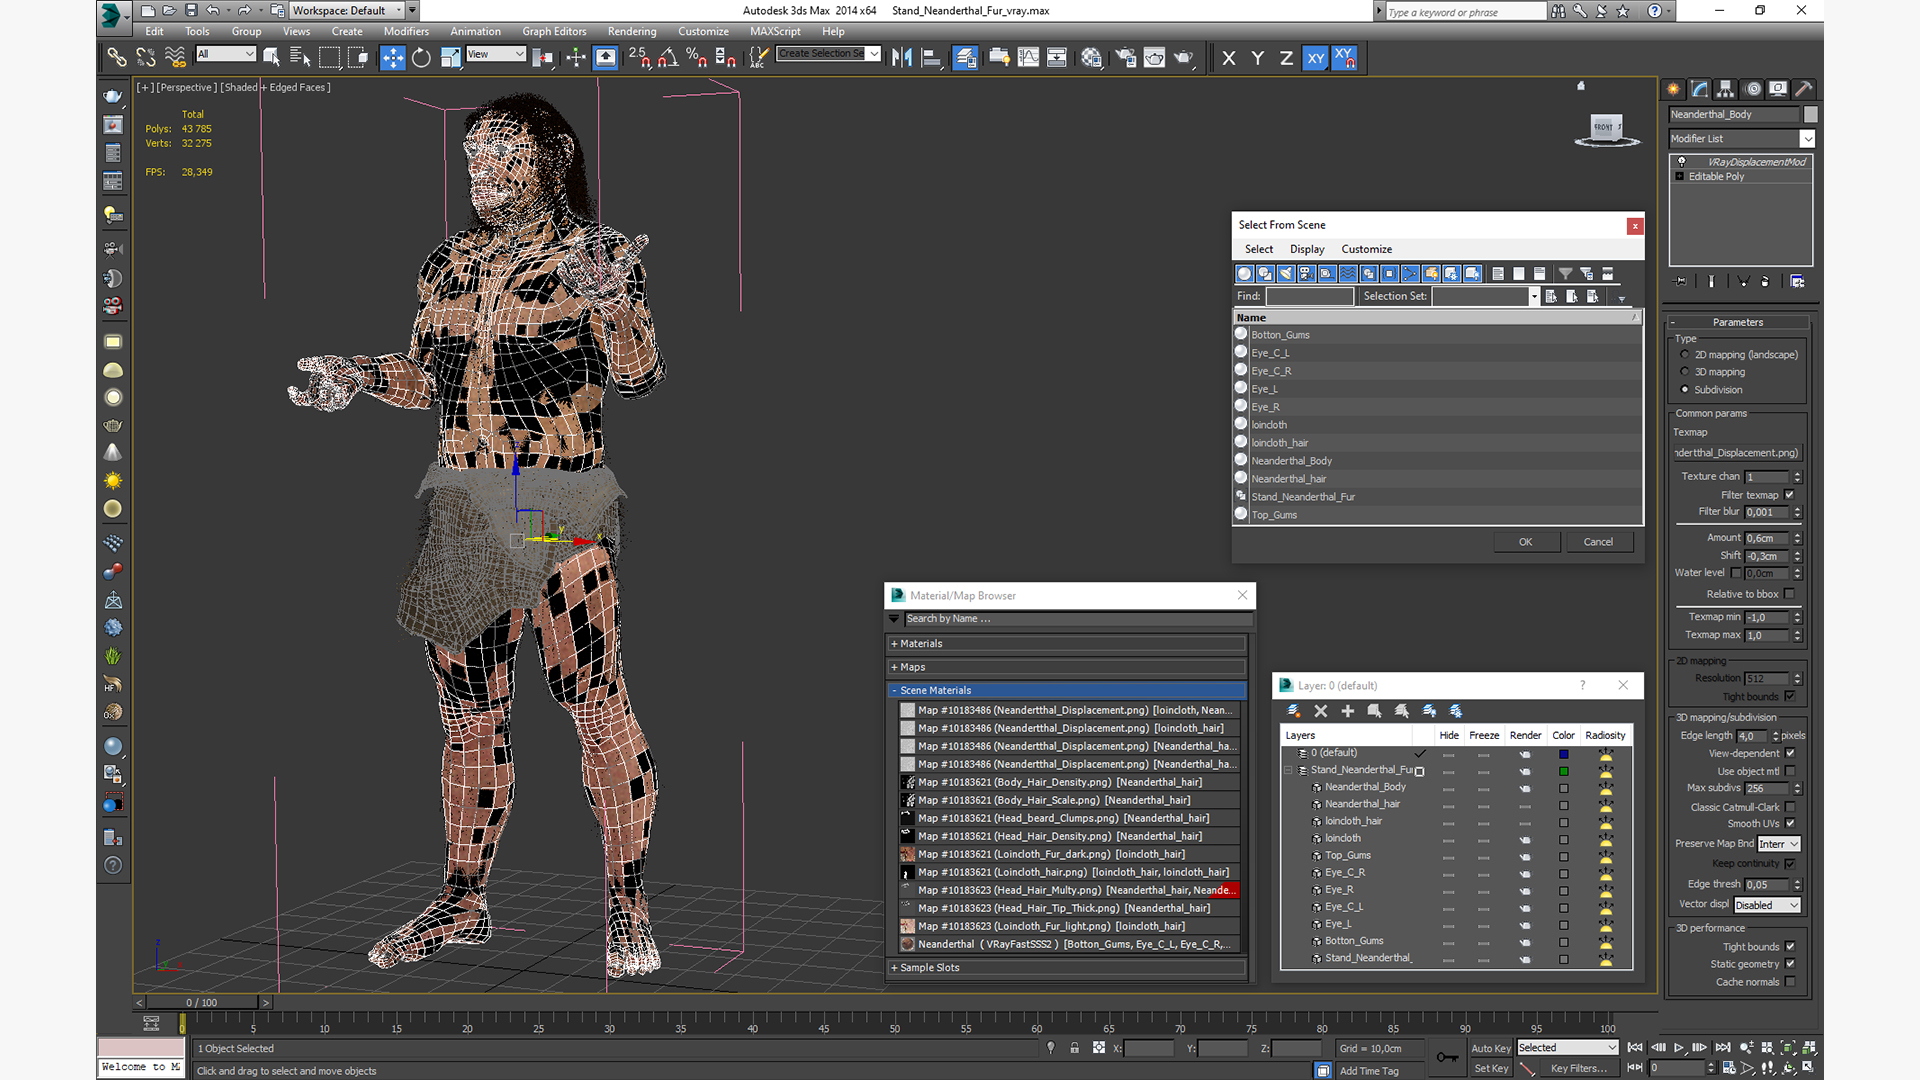Play animation in playback controls
1920x1080 pixels.
(x=1679, y=1048)
